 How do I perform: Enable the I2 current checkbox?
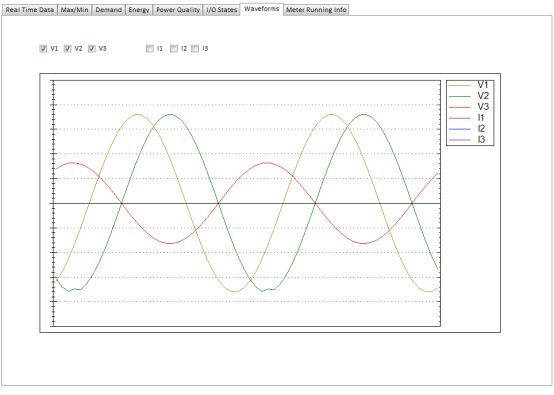(174, 49)
